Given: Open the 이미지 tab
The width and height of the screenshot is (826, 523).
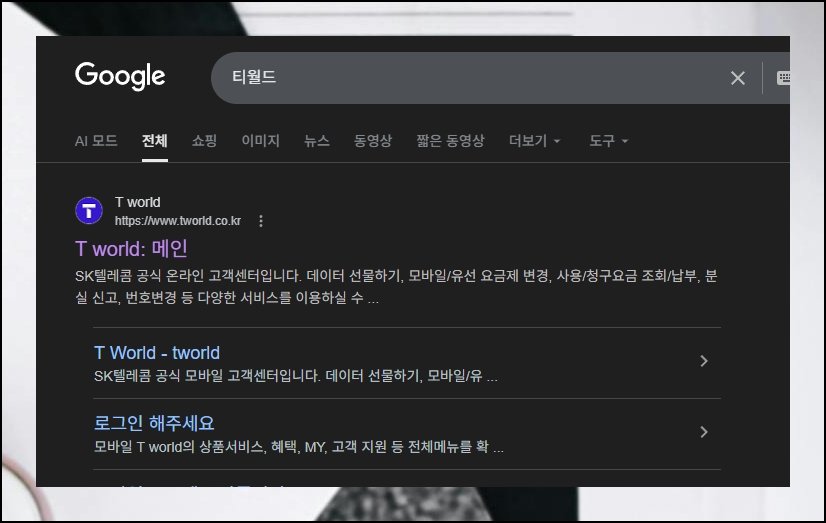Looking at the screenshot, I should coord(260,141).
